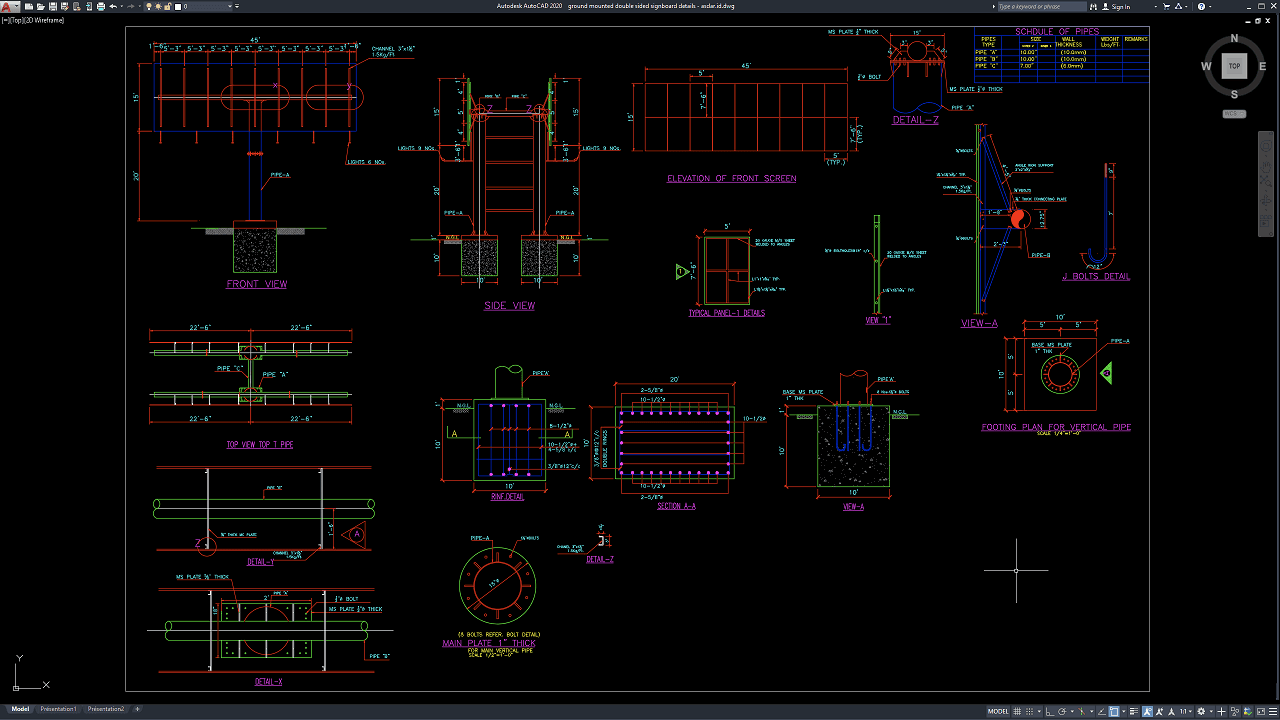Viewport: 1280px width, 720px height.
Task: Click the Autodesk A360 triangle icon
Action: [1178, 6]
